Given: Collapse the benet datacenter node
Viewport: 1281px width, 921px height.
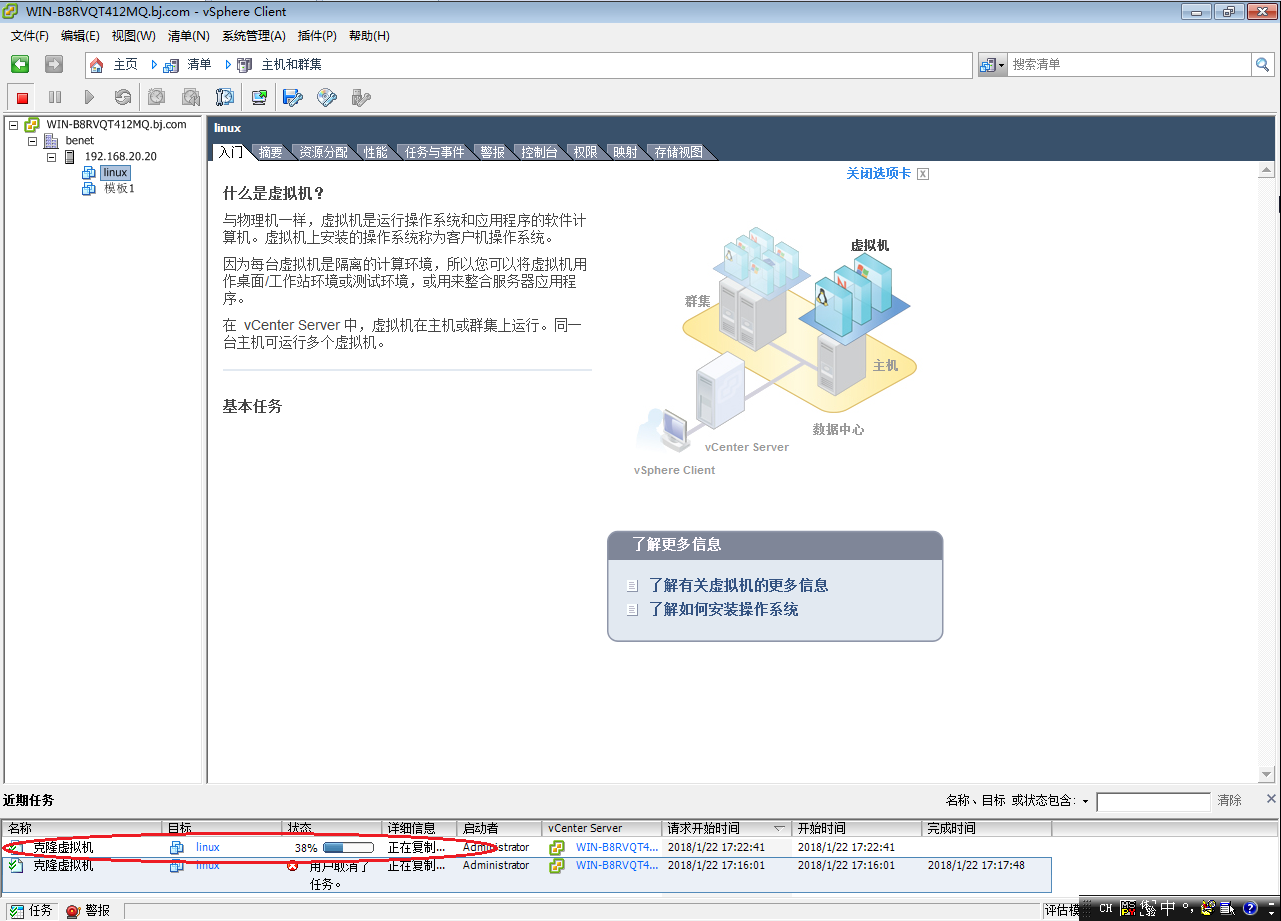Looking at the screenshot, I should pyautogui.click(x=33, y=141).
